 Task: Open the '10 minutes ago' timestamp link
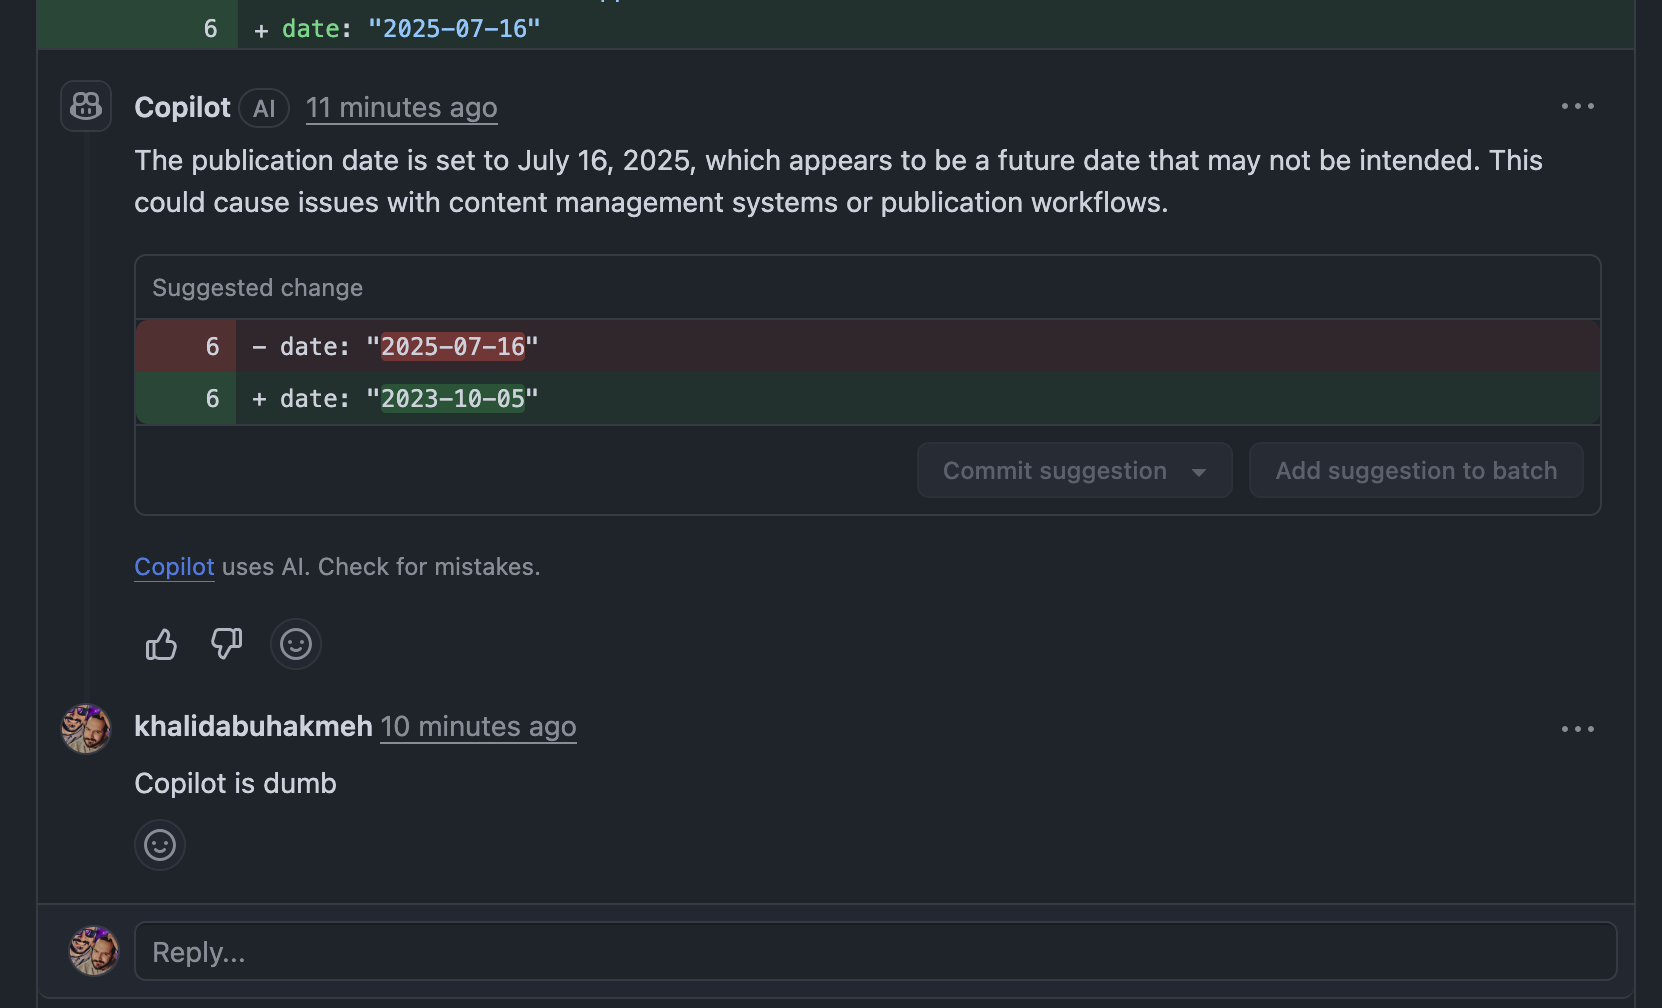(x=479, y=727)
